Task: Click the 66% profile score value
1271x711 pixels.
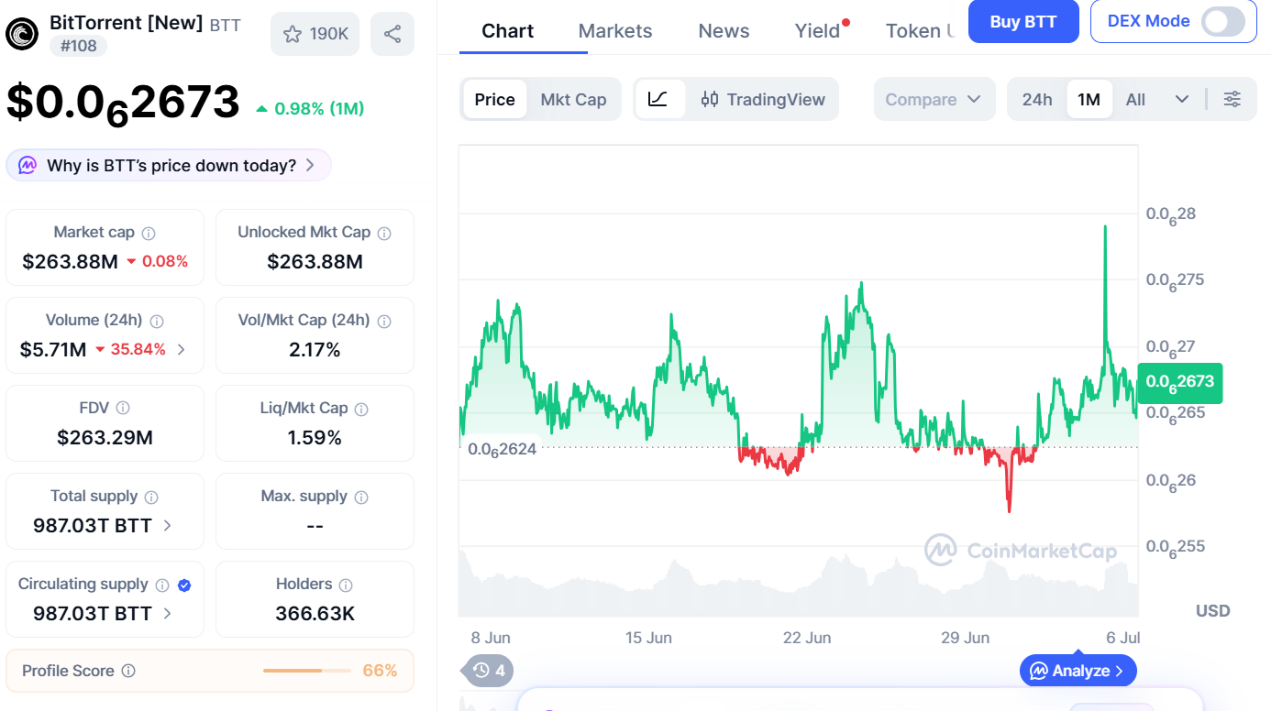Action: coord(380,671)
